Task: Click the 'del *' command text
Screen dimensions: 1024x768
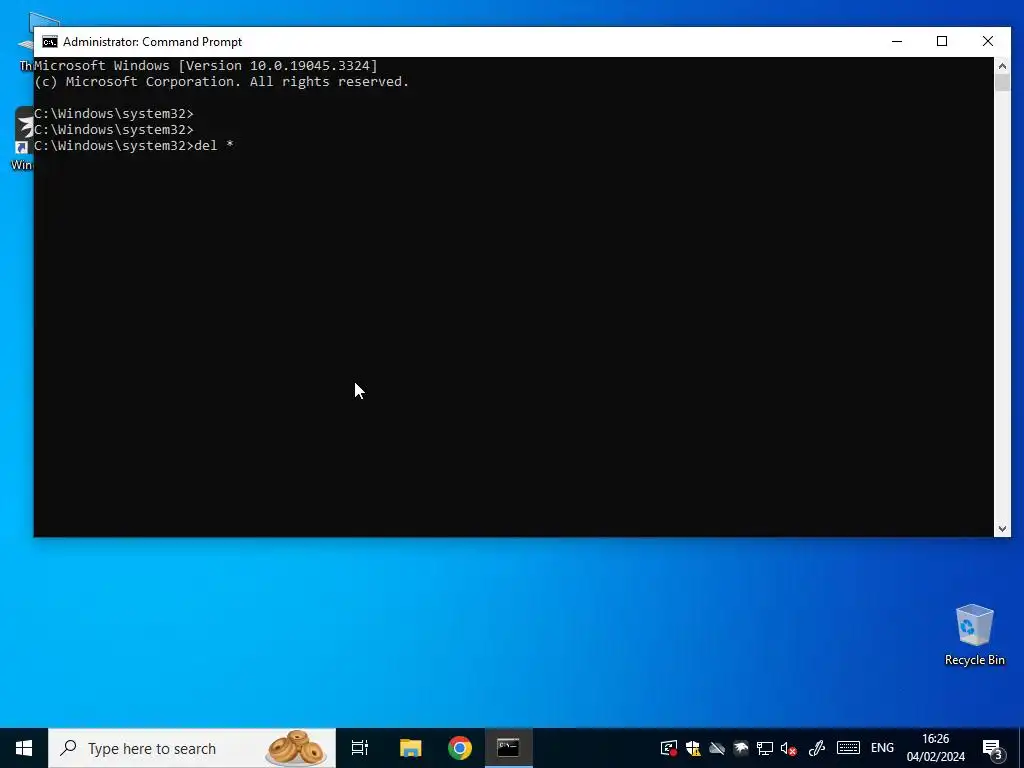Action: 214,146
